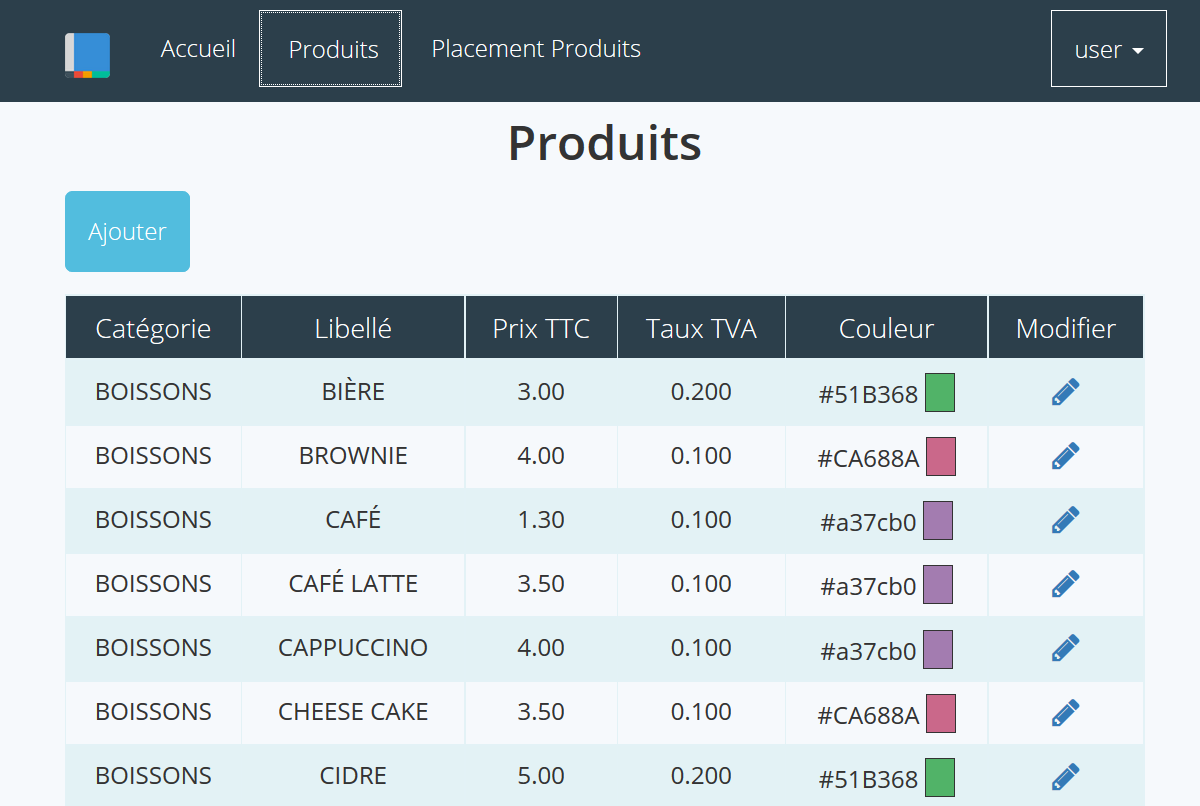Edit CAPPUCCINO using its pencil icon

click(x=1065, y=648)
